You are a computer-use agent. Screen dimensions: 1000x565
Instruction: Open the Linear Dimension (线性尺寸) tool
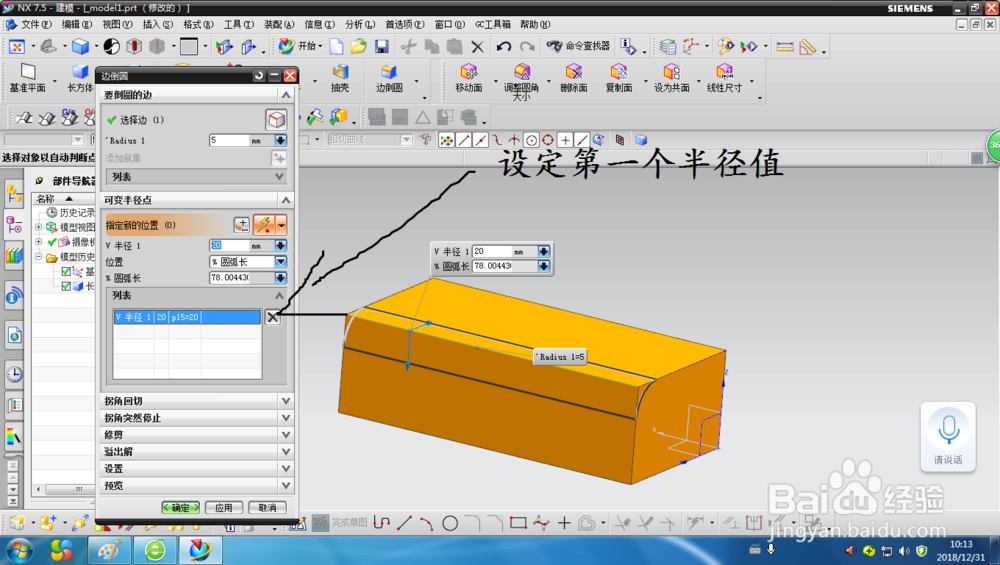tap(724, 78)
